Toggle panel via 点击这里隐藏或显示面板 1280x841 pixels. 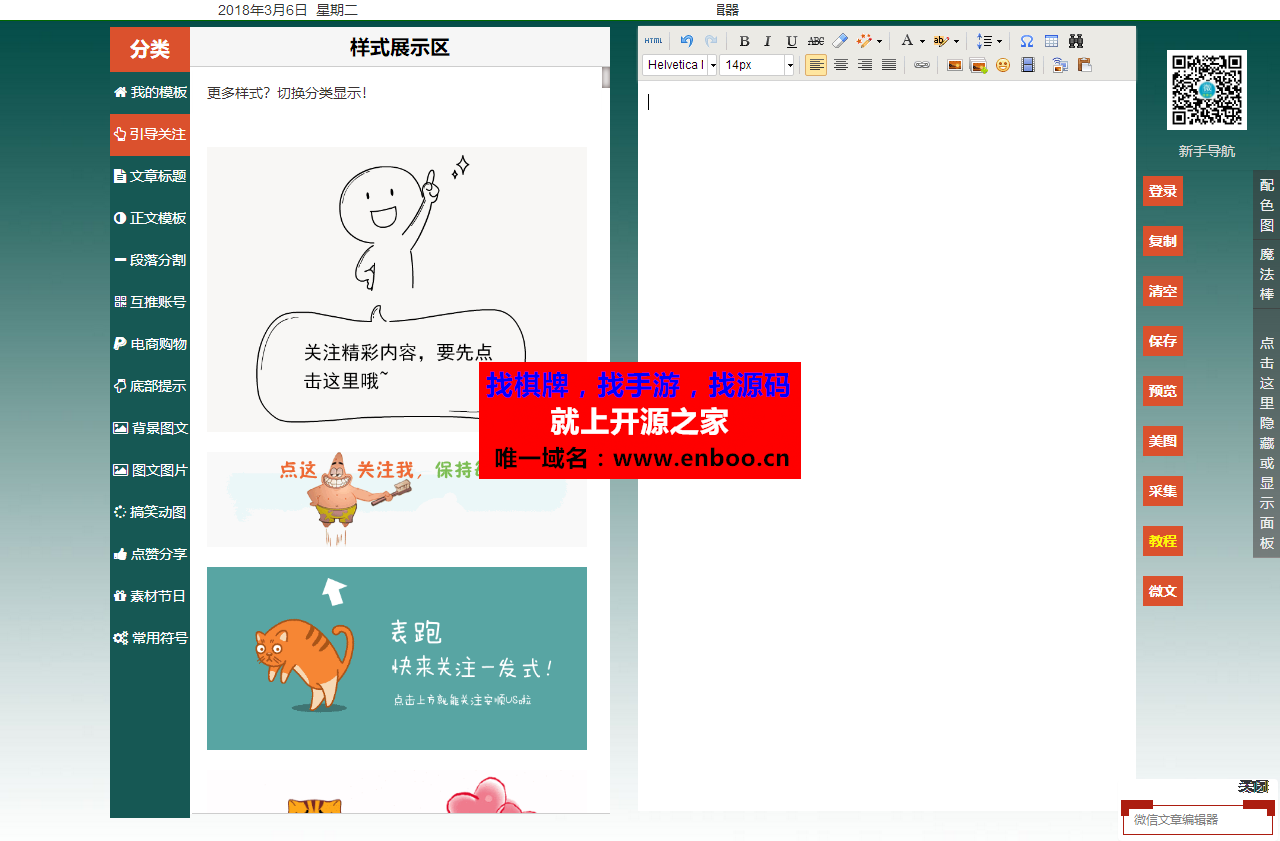(x=1267, y=434)
